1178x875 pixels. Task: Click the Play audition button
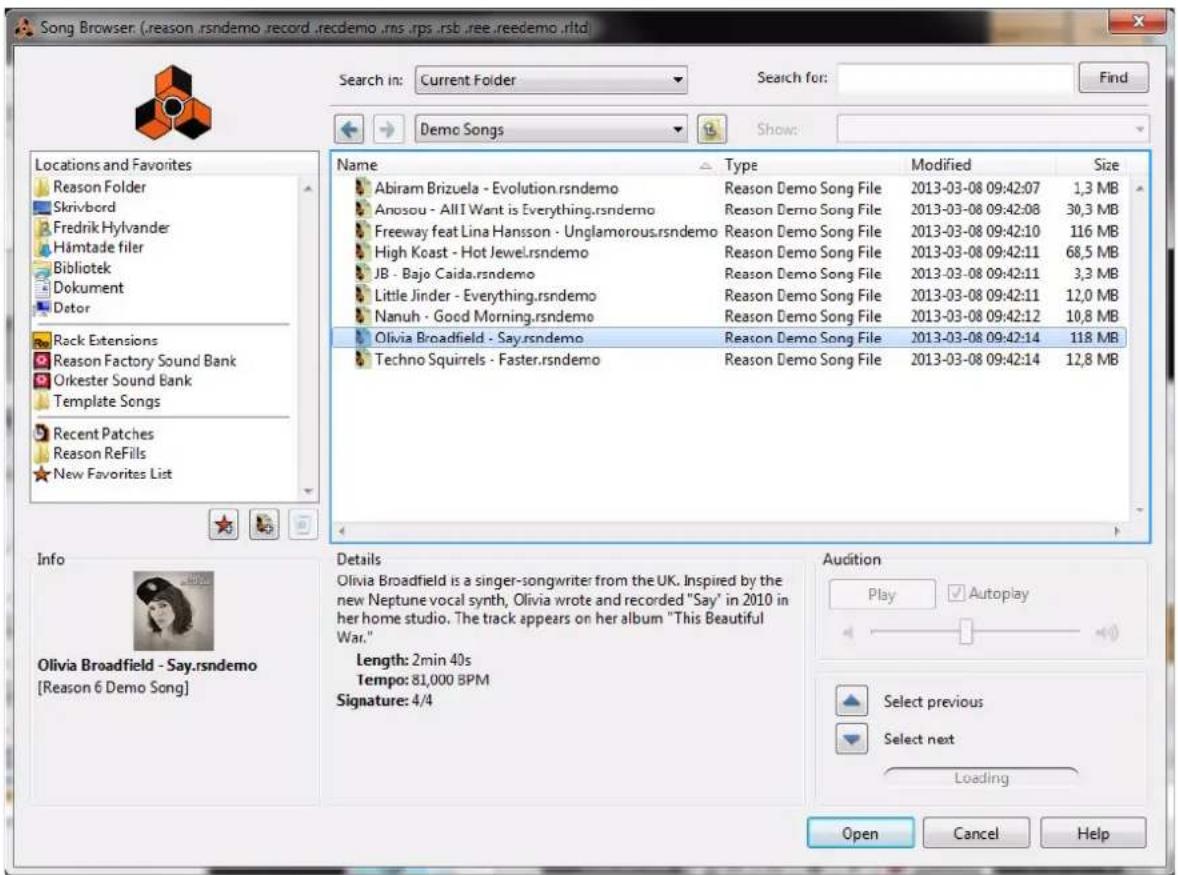[882, 595]
